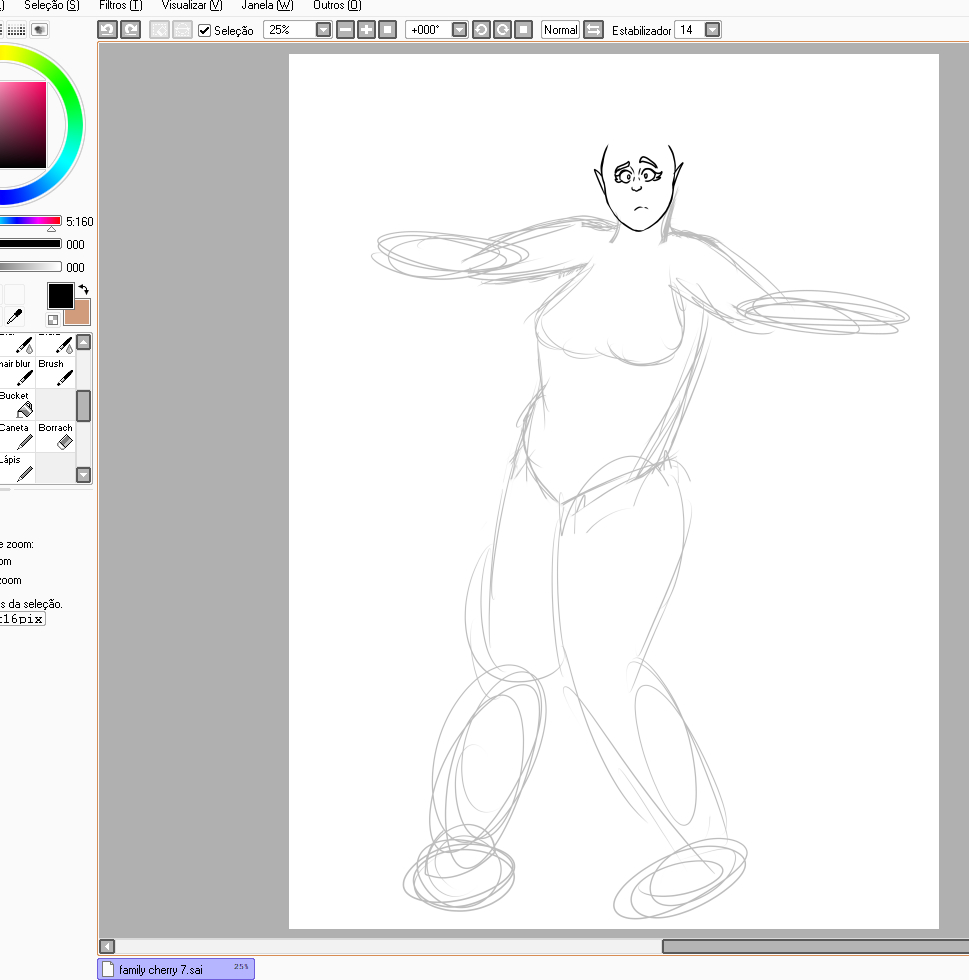Click the Normal view button
The image size is (969, 980).
[560, 30]
